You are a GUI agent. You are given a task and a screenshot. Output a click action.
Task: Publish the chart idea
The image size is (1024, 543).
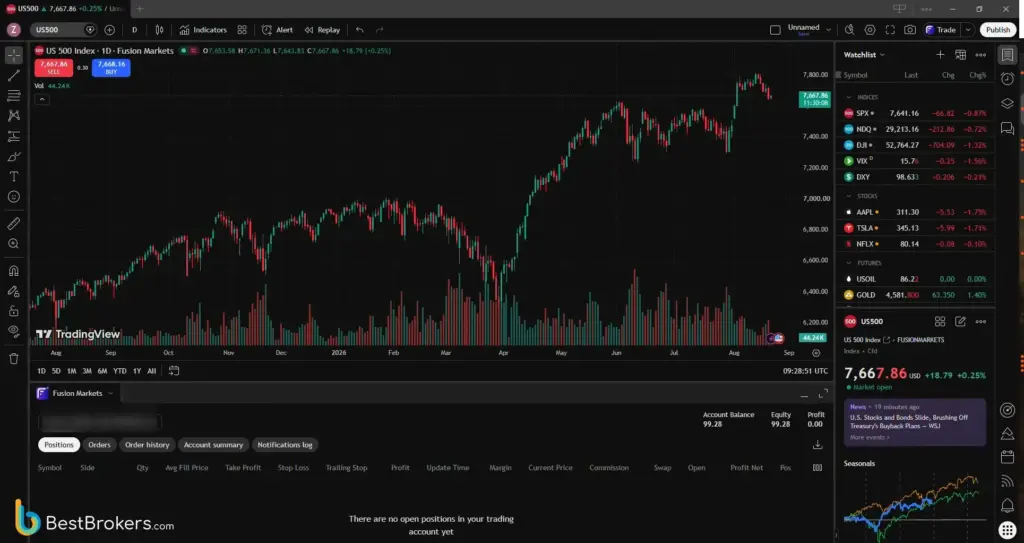998,30
